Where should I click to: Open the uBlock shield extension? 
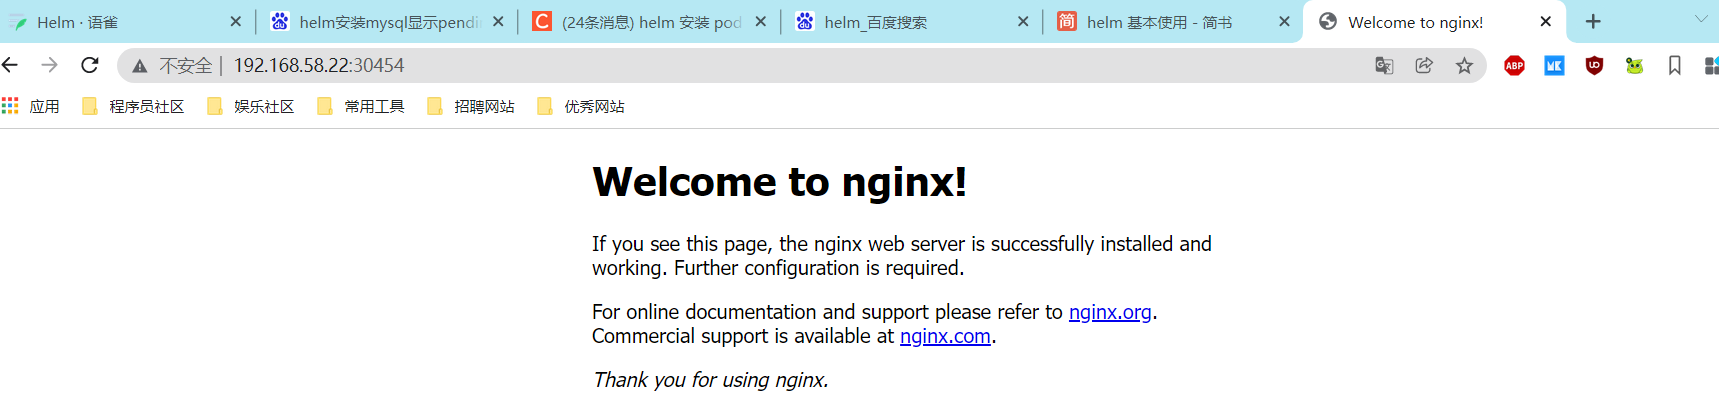pos(1594,66)
